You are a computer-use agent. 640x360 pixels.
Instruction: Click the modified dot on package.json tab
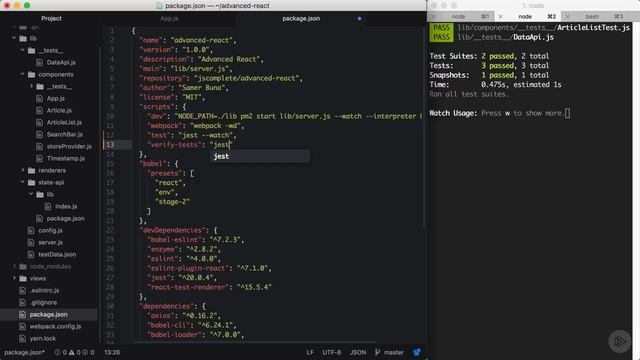tap(359, 18)
